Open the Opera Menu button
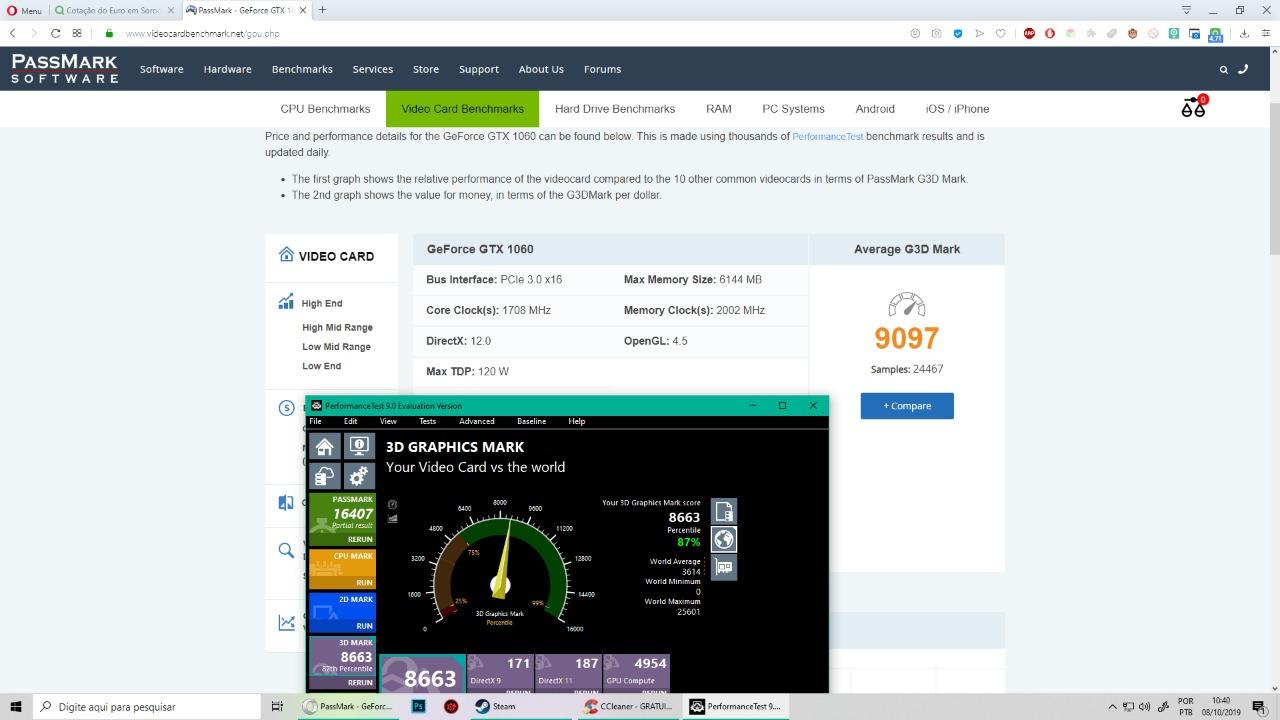 25,10
